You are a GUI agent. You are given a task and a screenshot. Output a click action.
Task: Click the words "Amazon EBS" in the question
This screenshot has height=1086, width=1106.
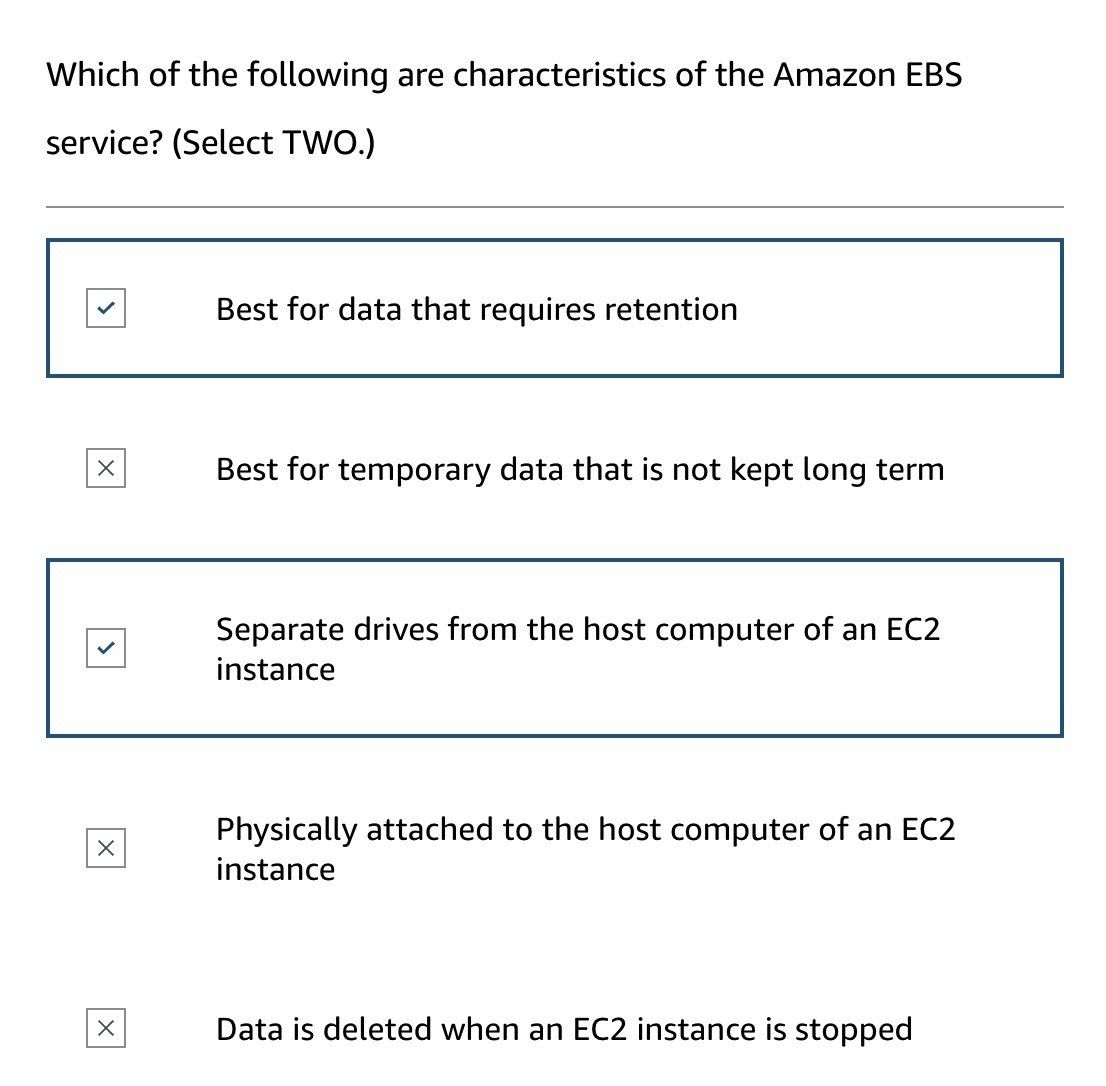coord(868,75)
